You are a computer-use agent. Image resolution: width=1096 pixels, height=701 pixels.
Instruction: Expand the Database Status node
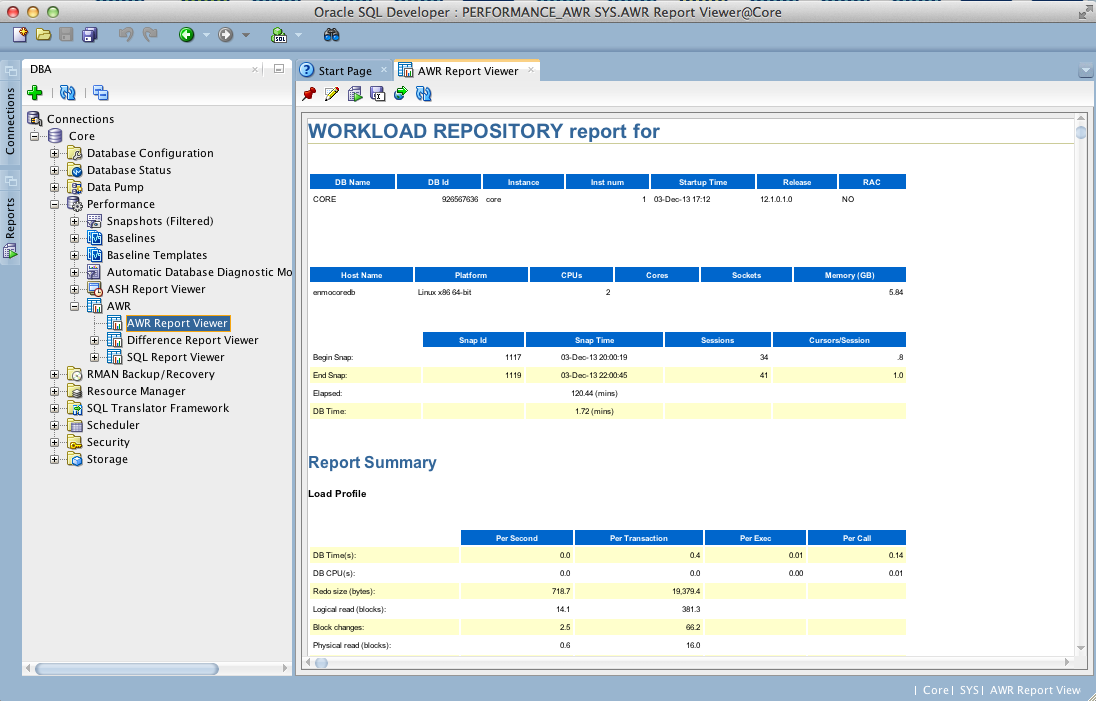(x=55, y=170)
